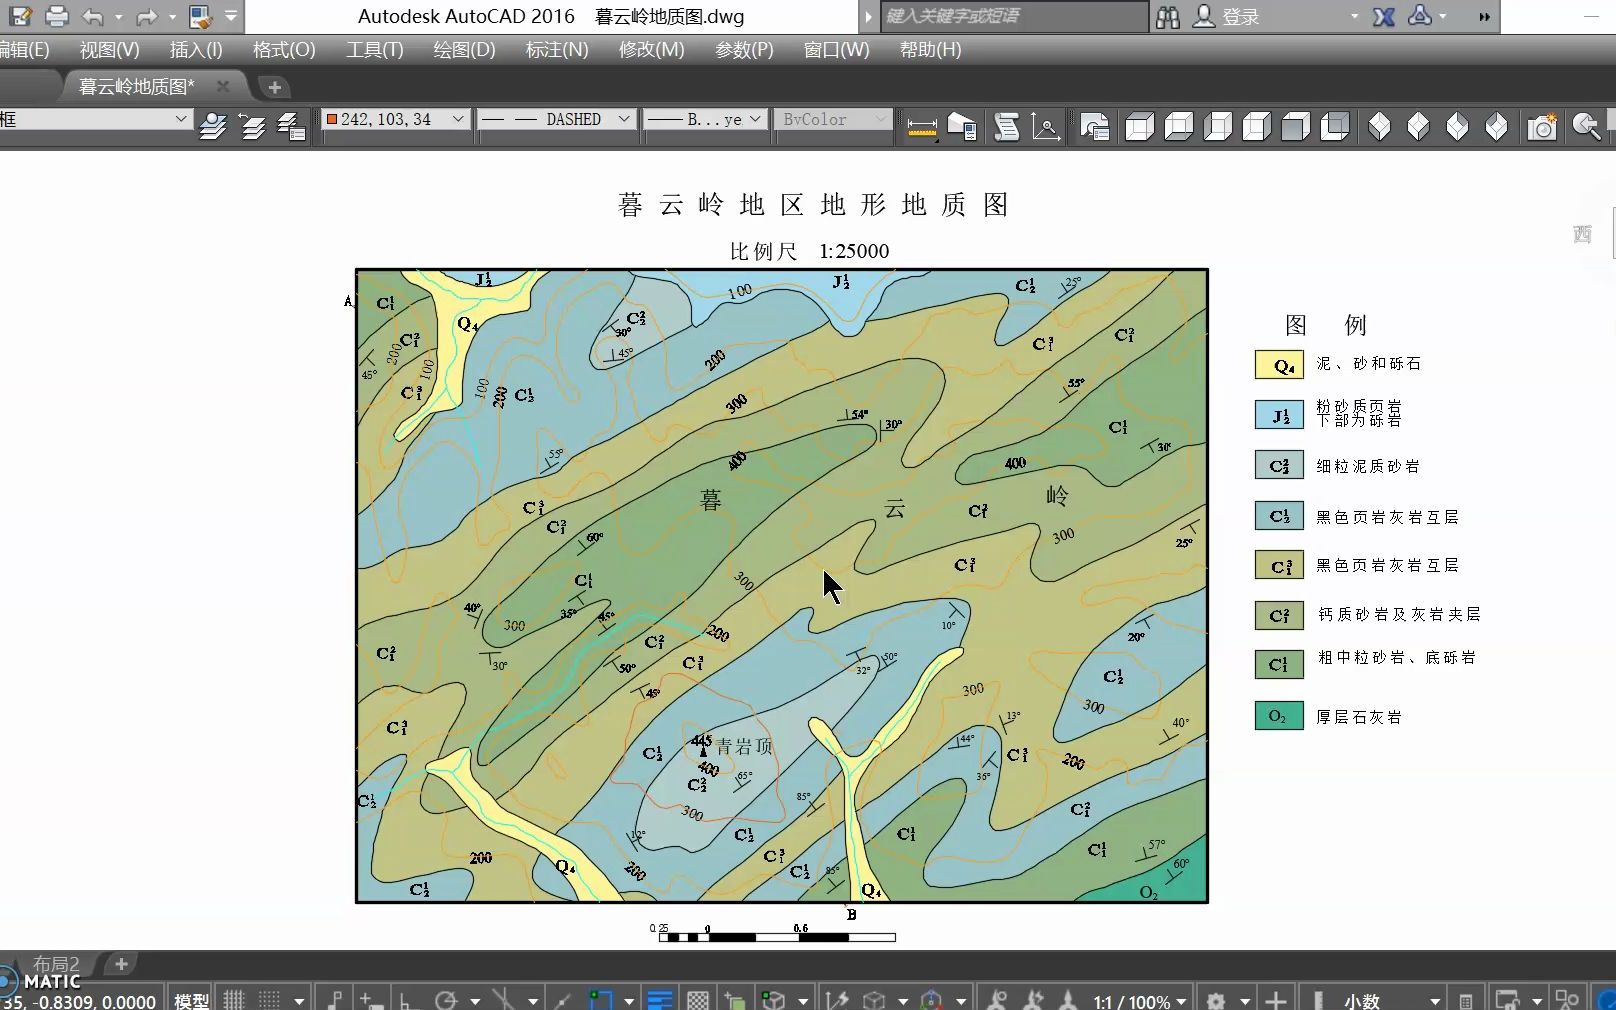The width and height of the screenshot is (1616, 1010).
Task: Open the 修改(M) menu
Action: (x=651, y=50)
